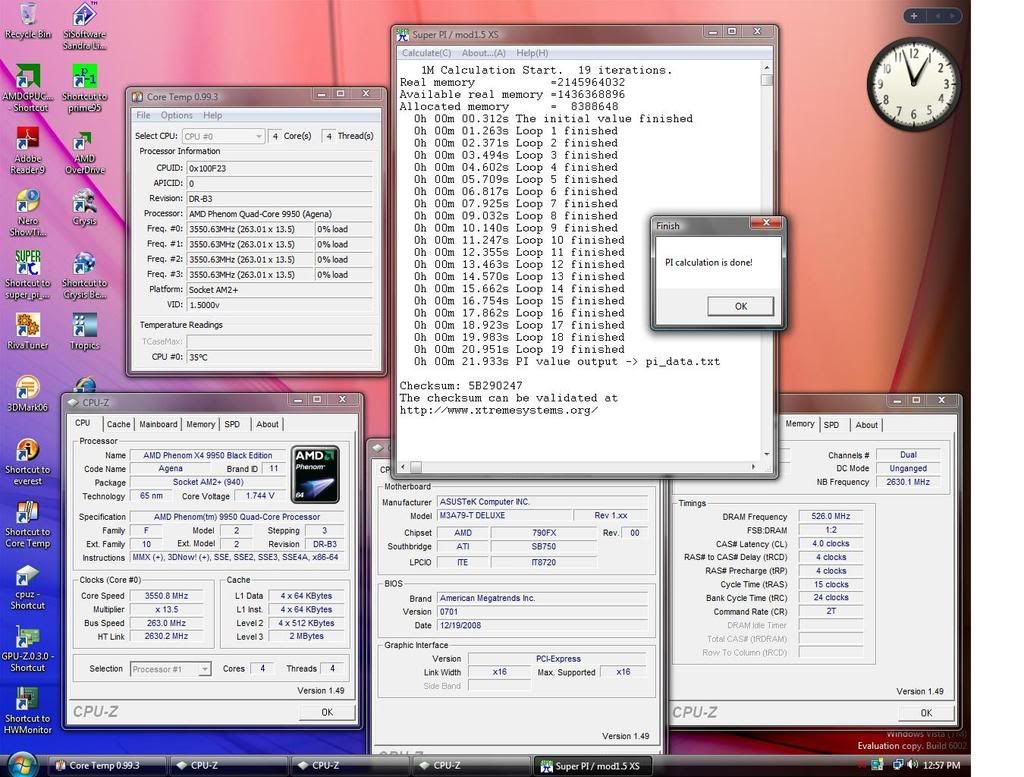
Task: Click Super PI / mod1.5 XS taskbar button
Action: tap(593, 765)
